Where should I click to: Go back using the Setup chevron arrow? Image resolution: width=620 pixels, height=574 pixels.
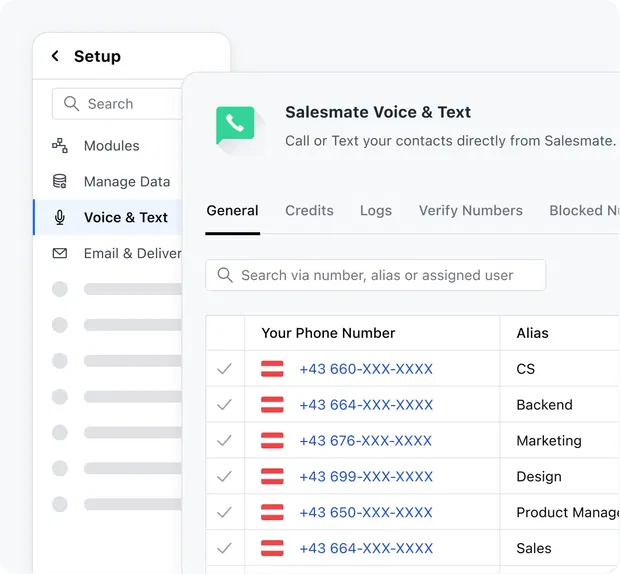[55, 56]
